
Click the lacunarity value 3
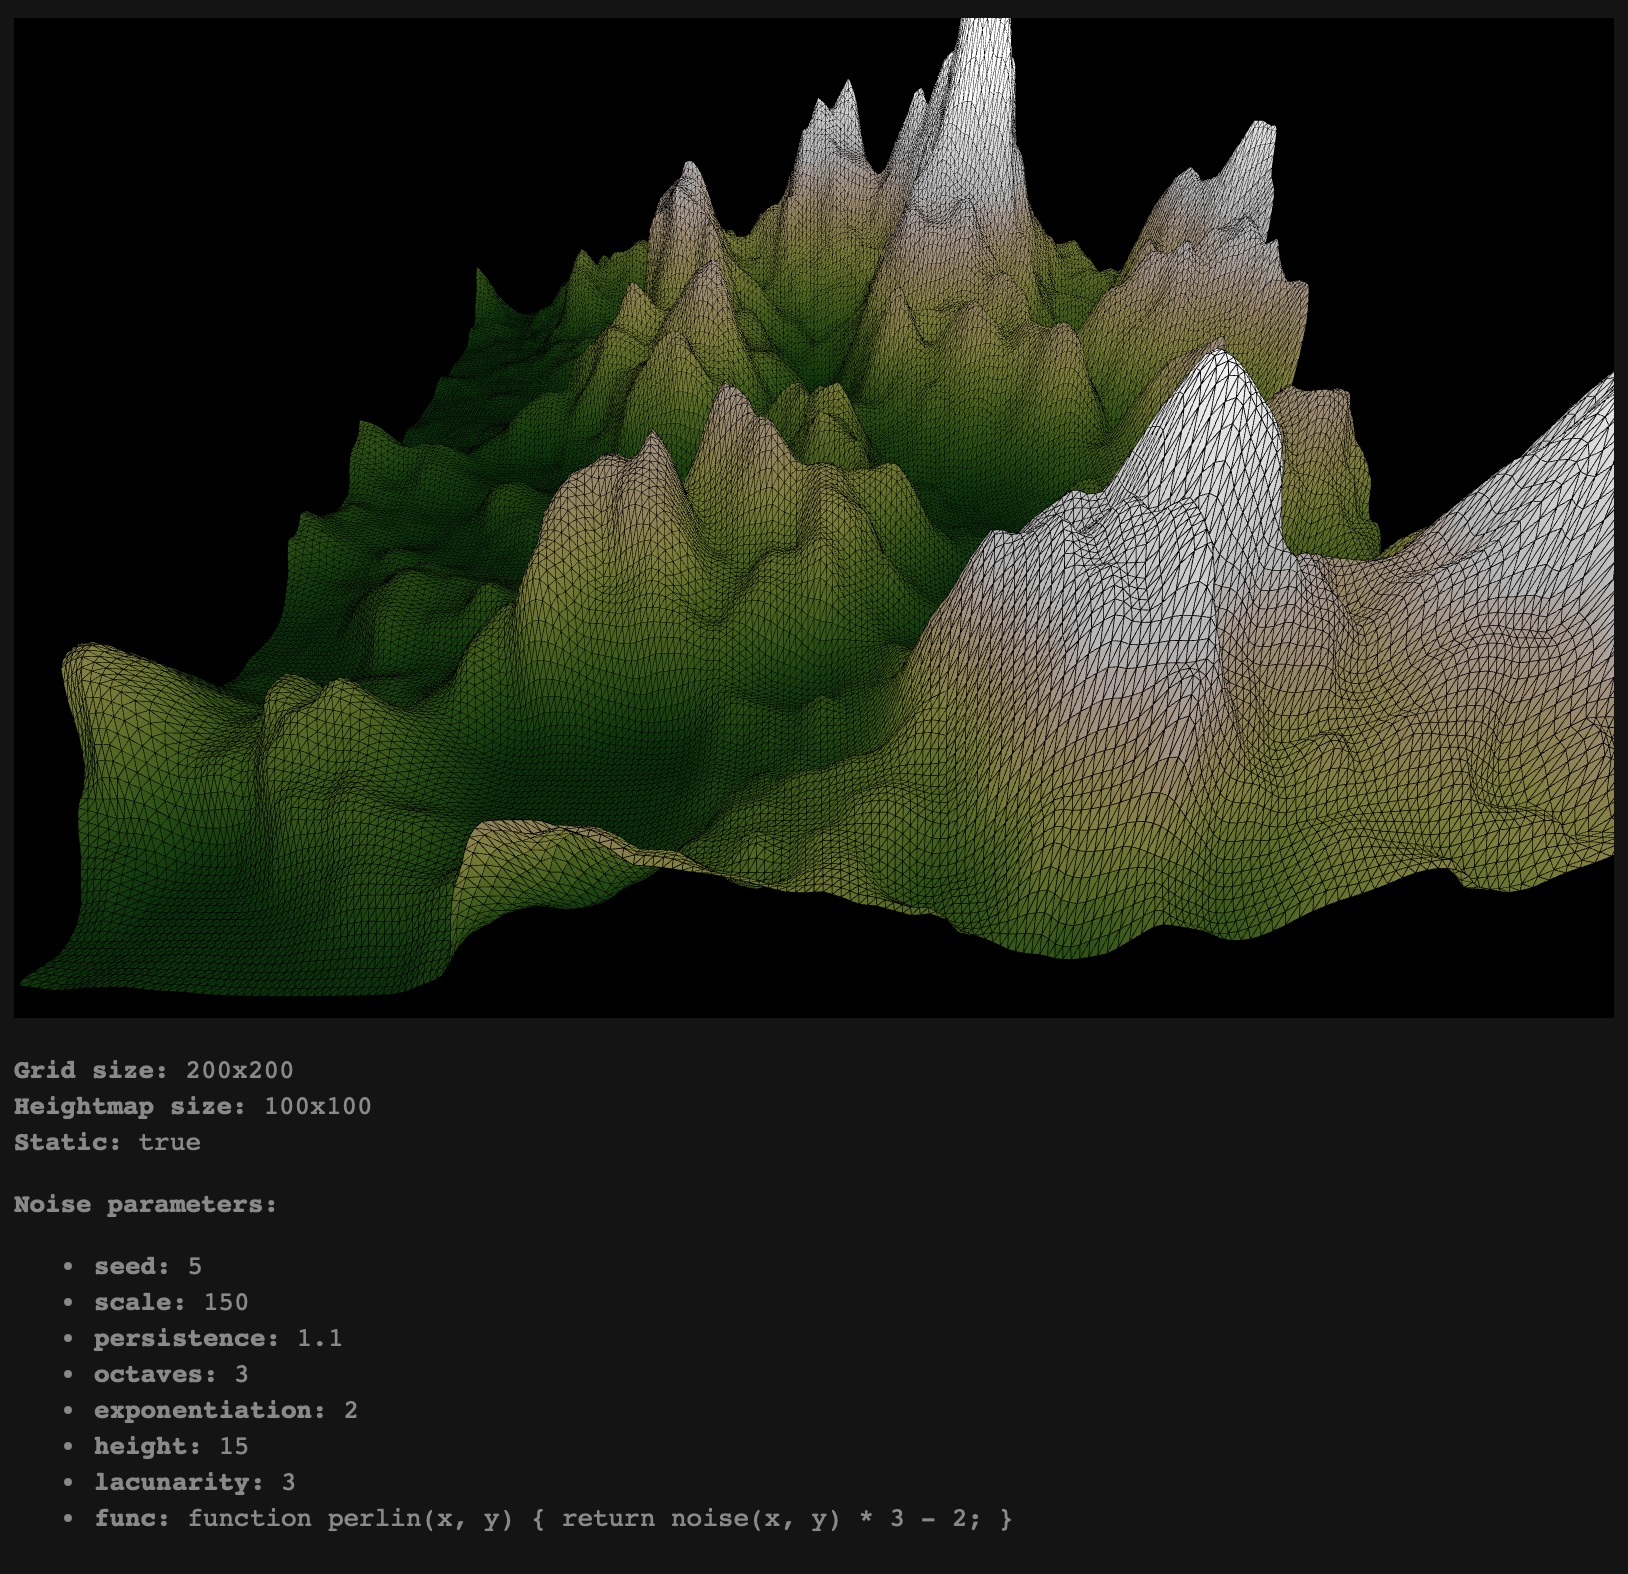point(290,1483)
